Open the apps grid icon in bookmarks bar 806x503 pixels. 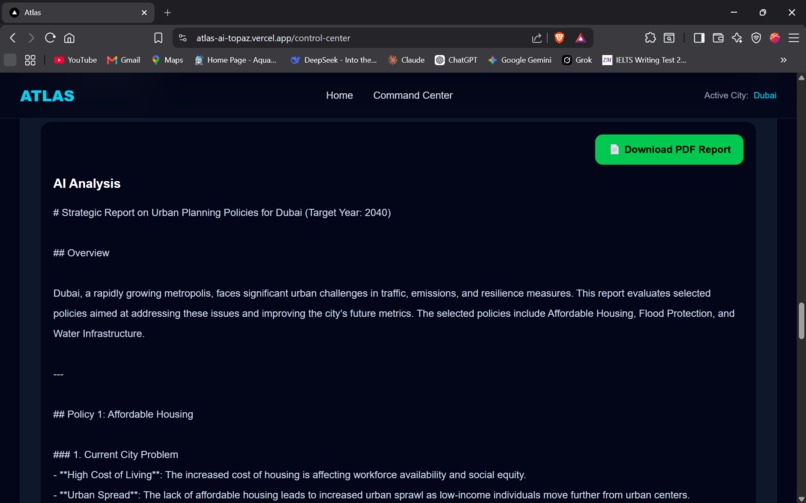[x=30, y=60]
